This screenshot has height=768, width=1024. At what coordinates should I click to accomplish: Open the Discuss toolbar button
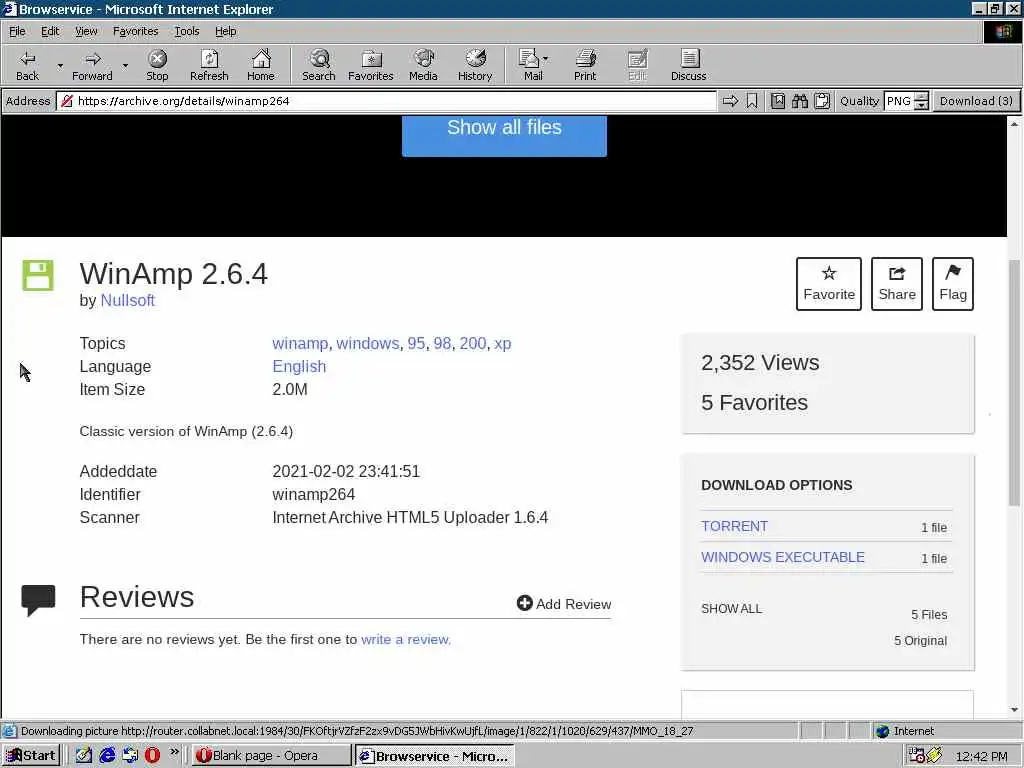pyautogui.click(x=688, y=65)
